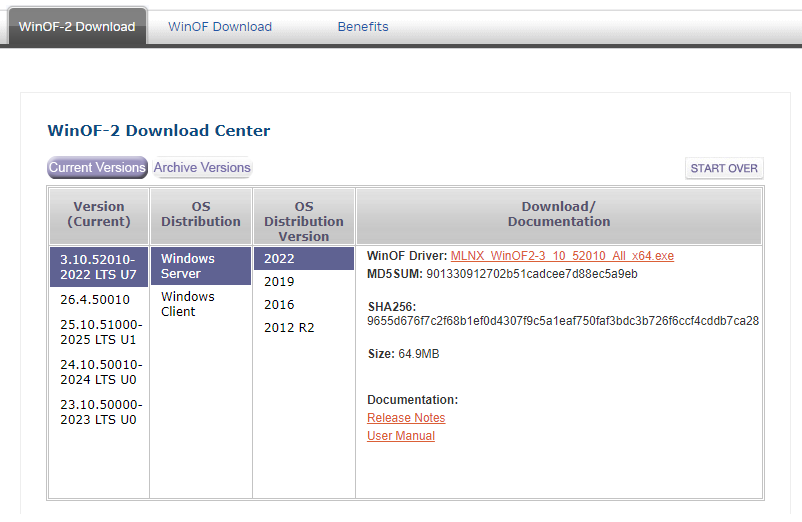Click the MD5SUM hash value 901330912702b51...
The width and height of the screenshot is (802, 522).
[x=532, y=274]
